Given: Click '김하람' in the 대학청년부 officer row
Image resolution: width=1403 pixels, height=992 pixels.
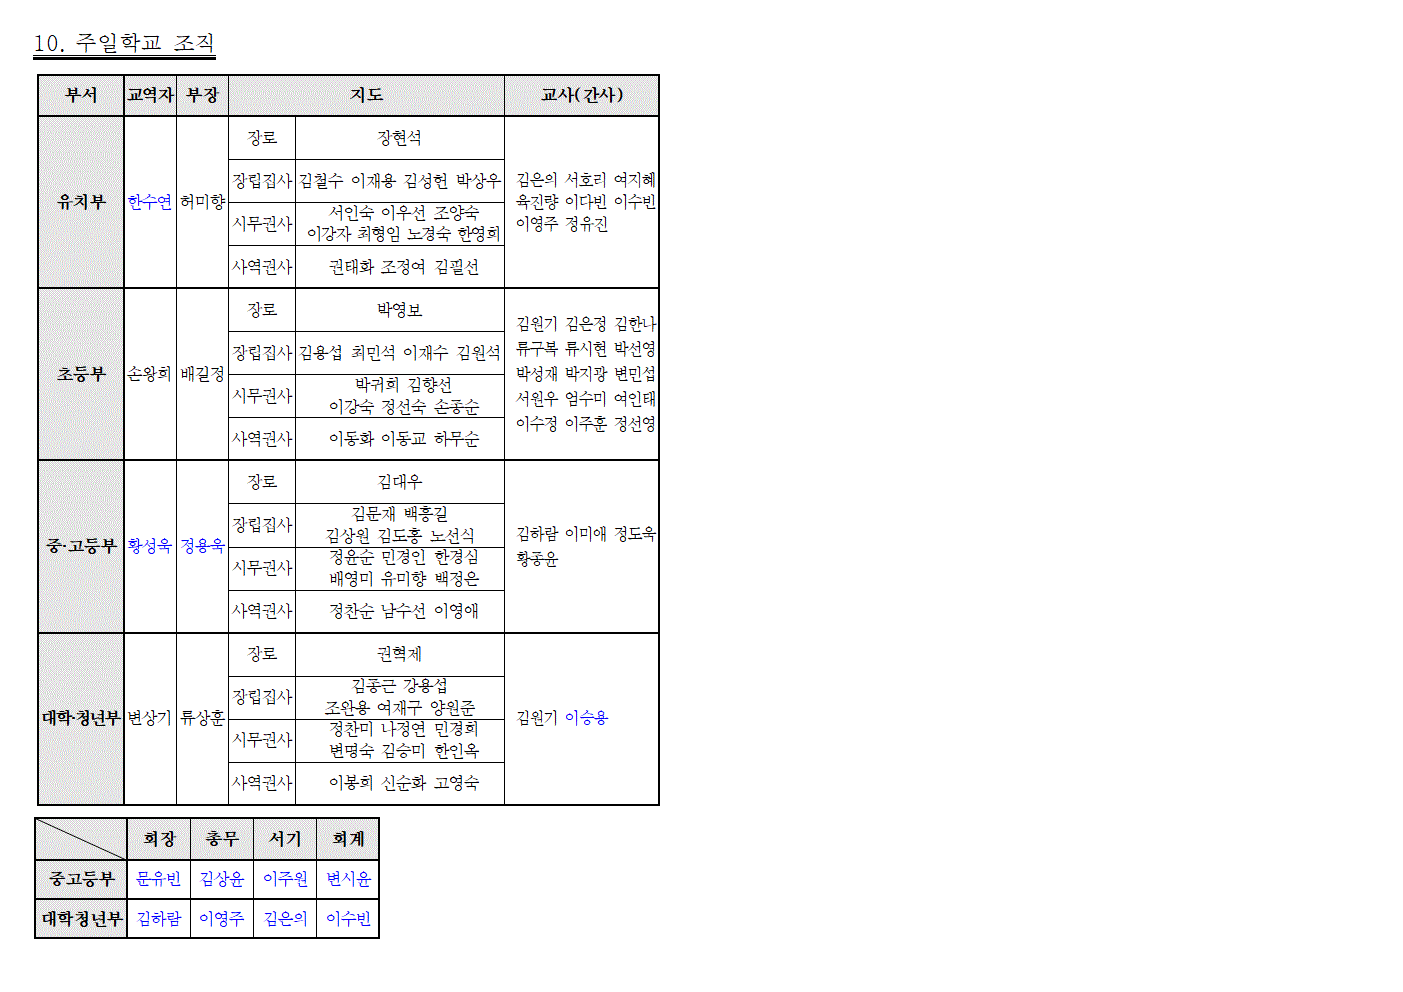Looking at the screenshot, I should tap(159, 919).
